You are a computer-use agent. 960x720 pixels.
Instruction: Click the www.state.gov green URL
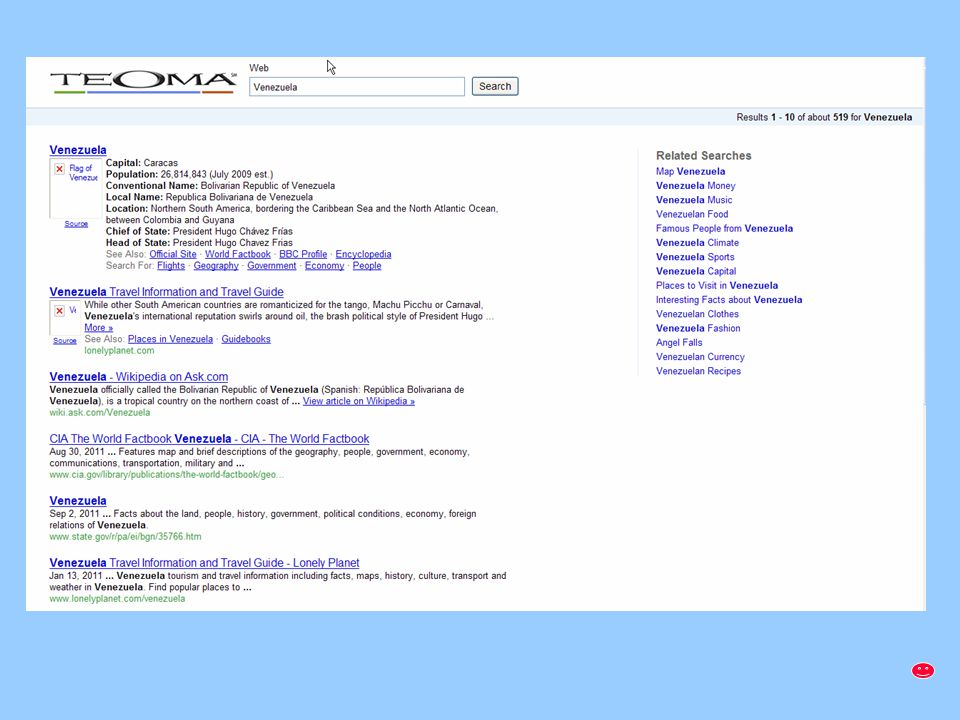pos(126,536)
